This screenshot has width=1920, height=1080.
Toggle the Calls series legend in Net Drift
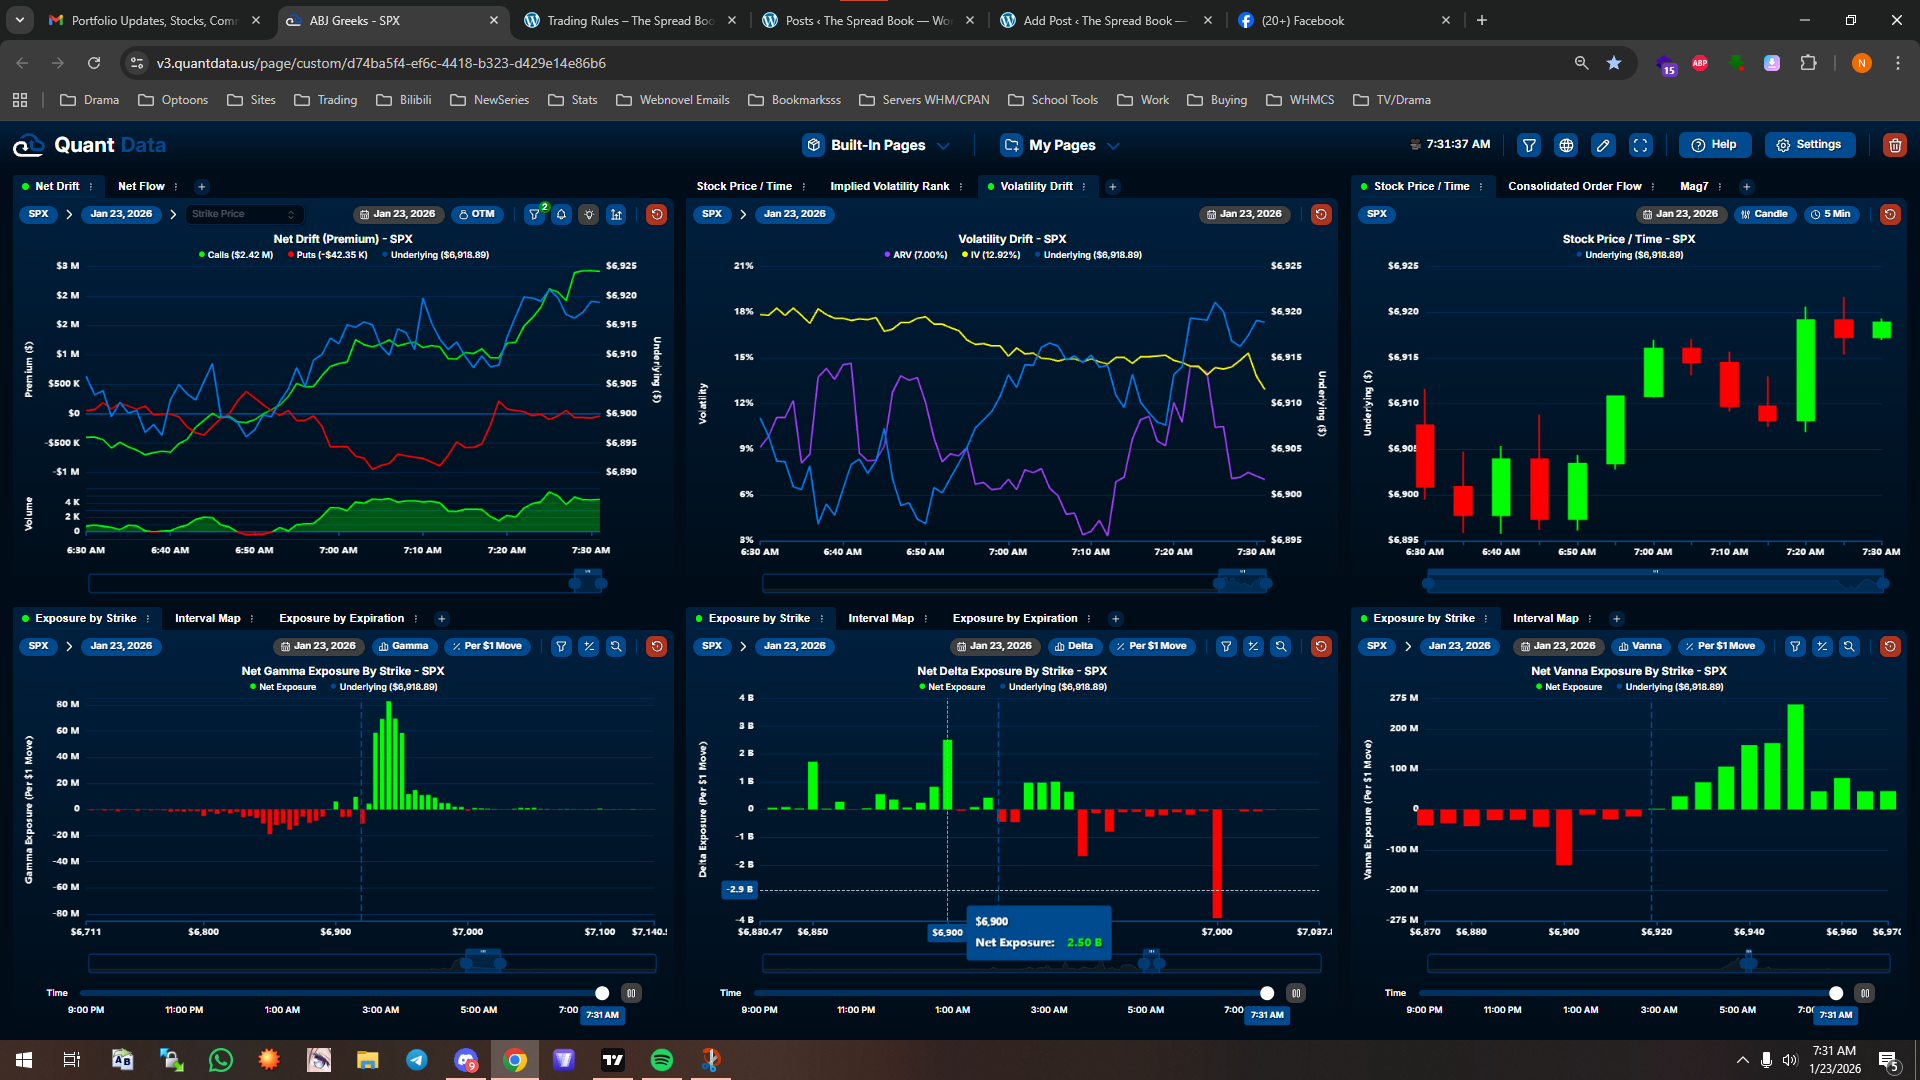tap(236, 255)
